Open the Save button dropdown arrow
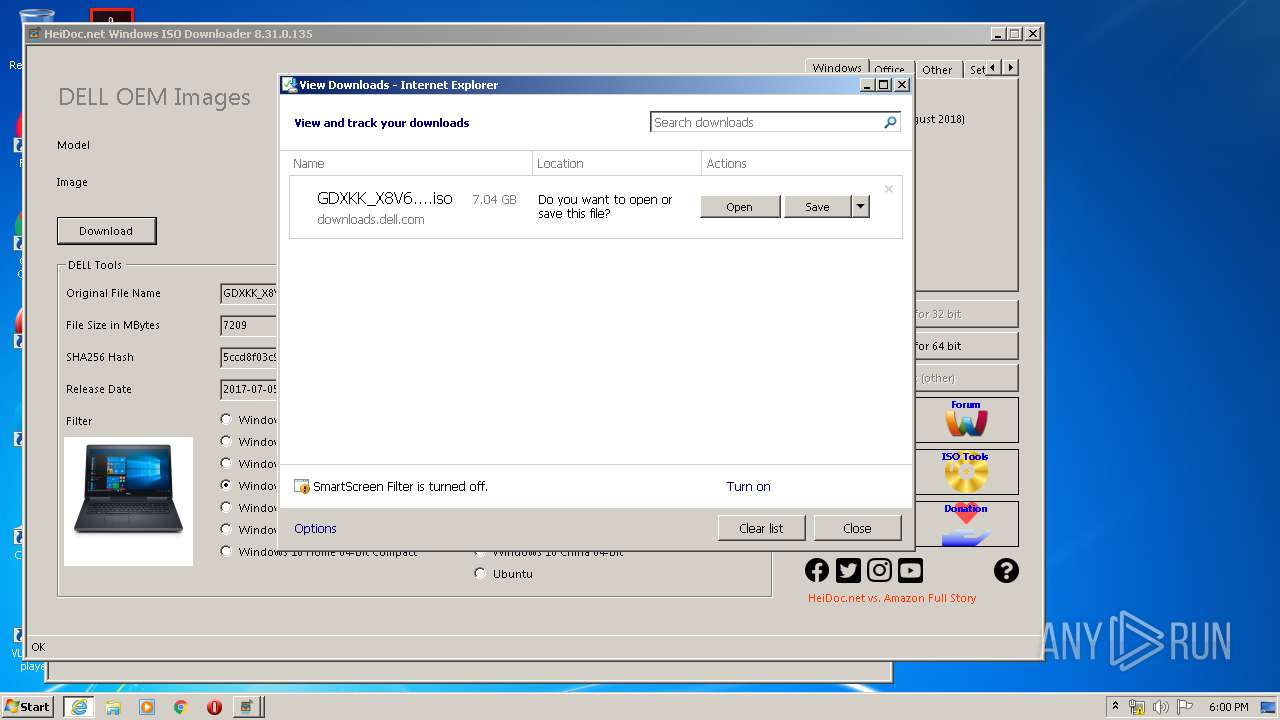 click(x=860, y=207)
